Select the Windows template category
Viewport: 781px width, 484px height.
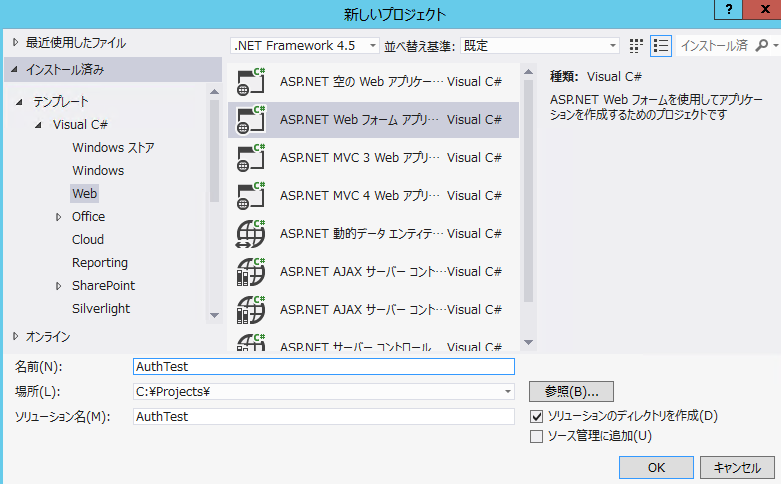[98, 171]
